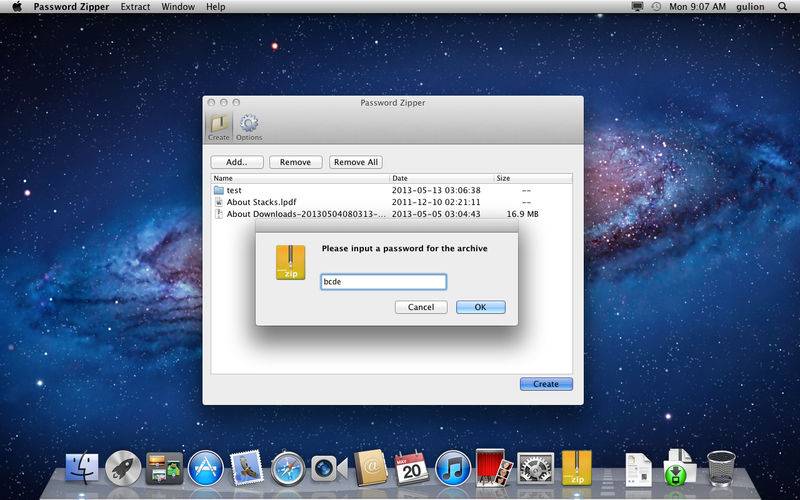Click the 16.9 MB size cell
This screenshot has width=800, height=500.
522,214
